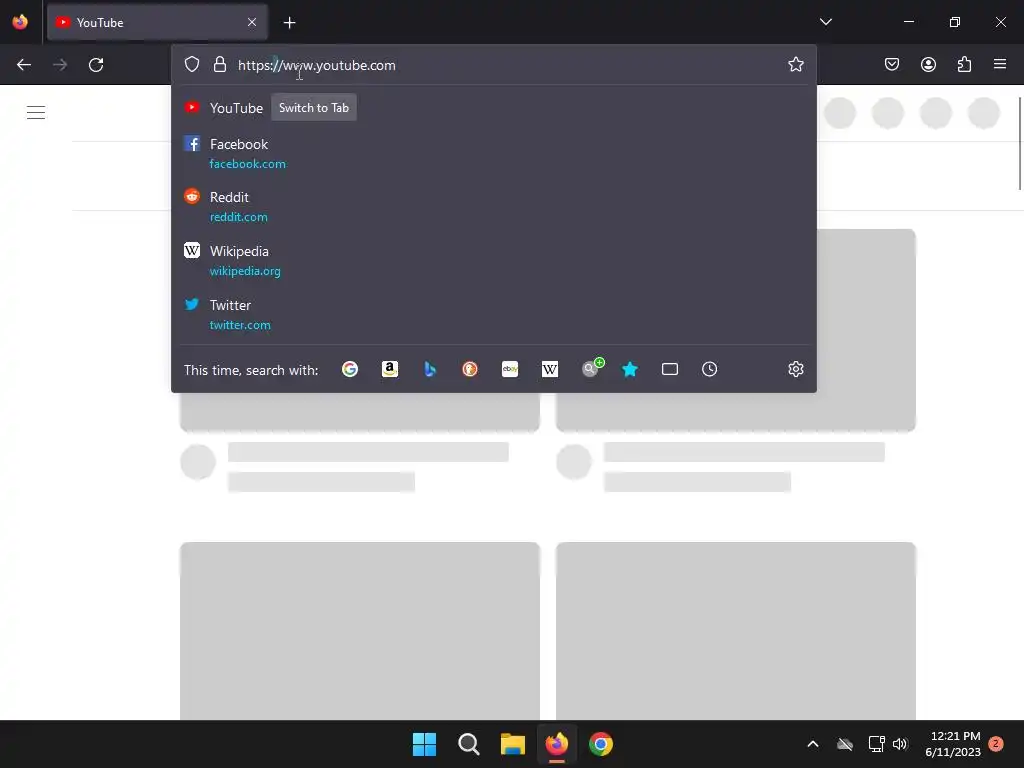Open the volume speaker tray icon
The height and width of the screenshot is (768, 1024).
tap(901, 744)
